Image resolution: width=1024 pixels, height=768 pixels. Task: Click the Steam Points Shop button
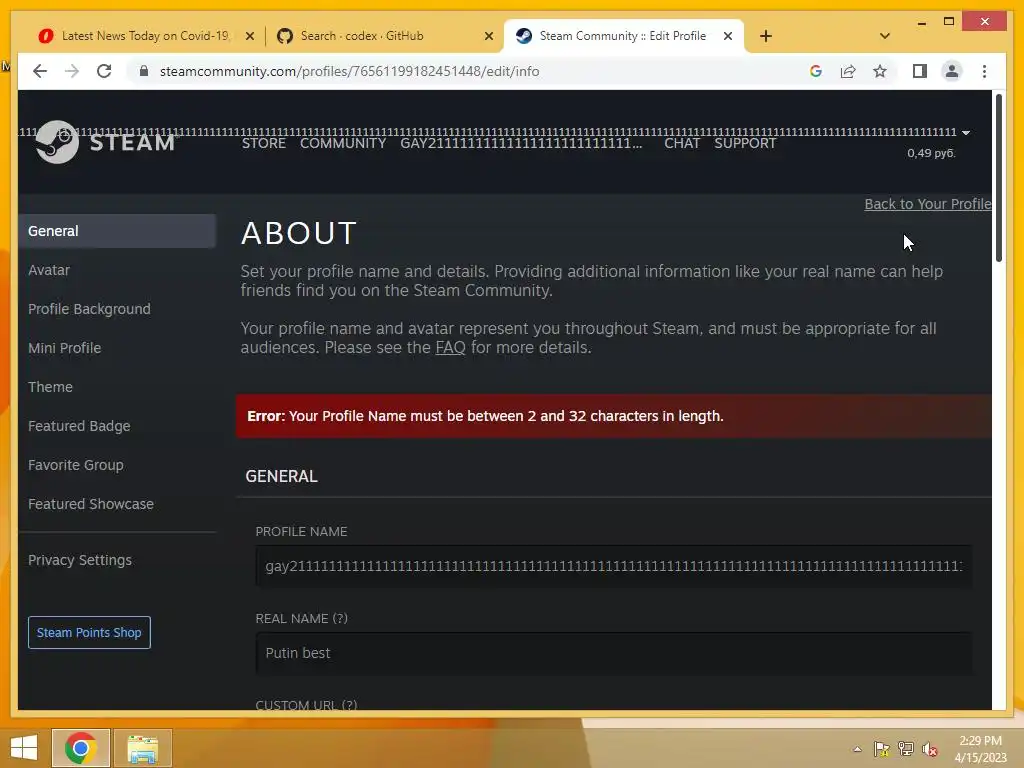89,632
